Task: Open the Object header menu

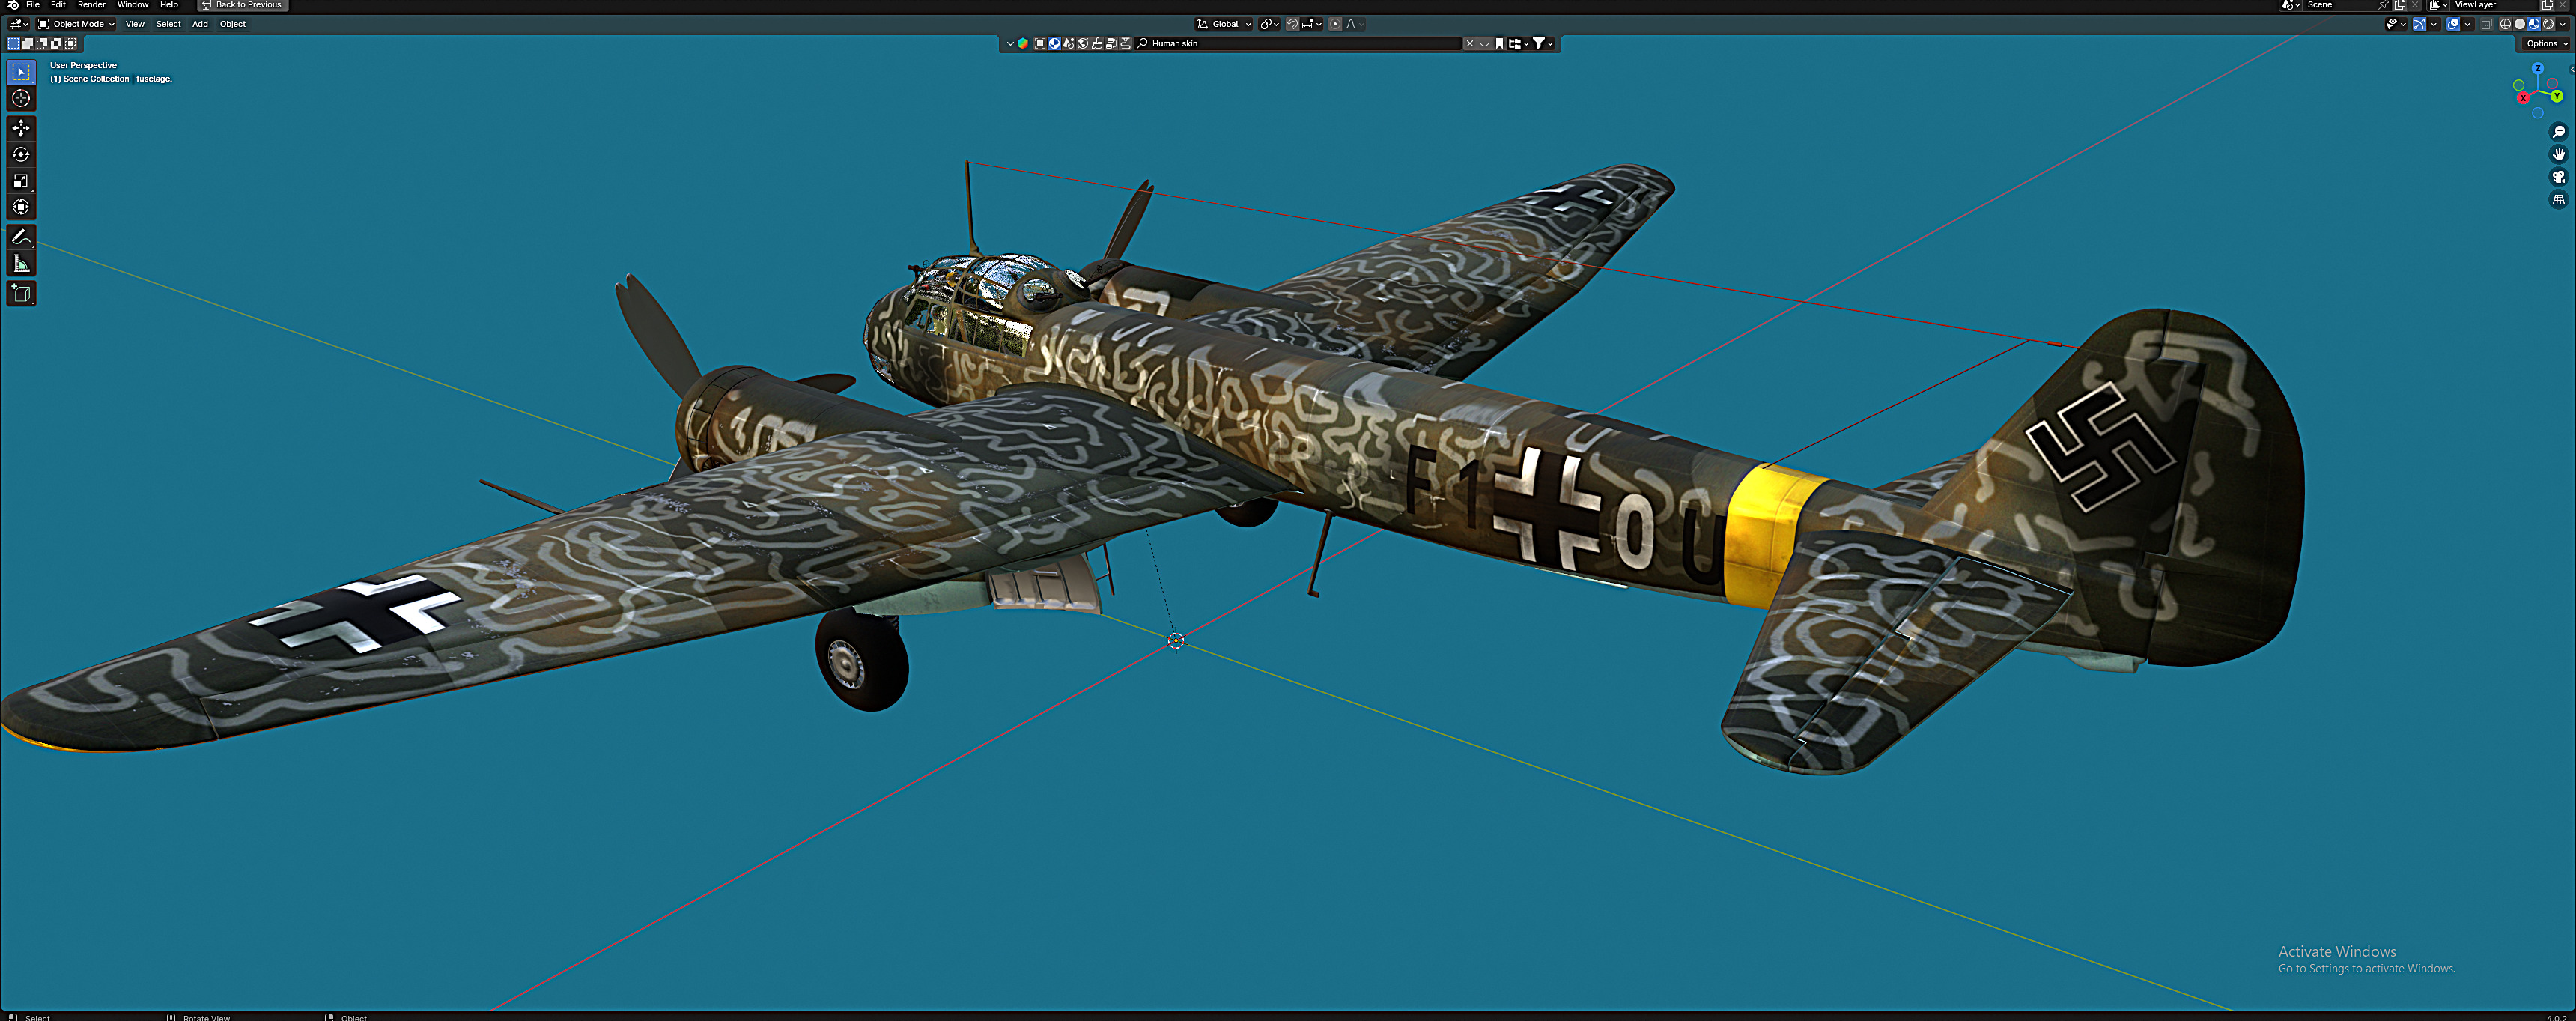Action: point(232,24)
